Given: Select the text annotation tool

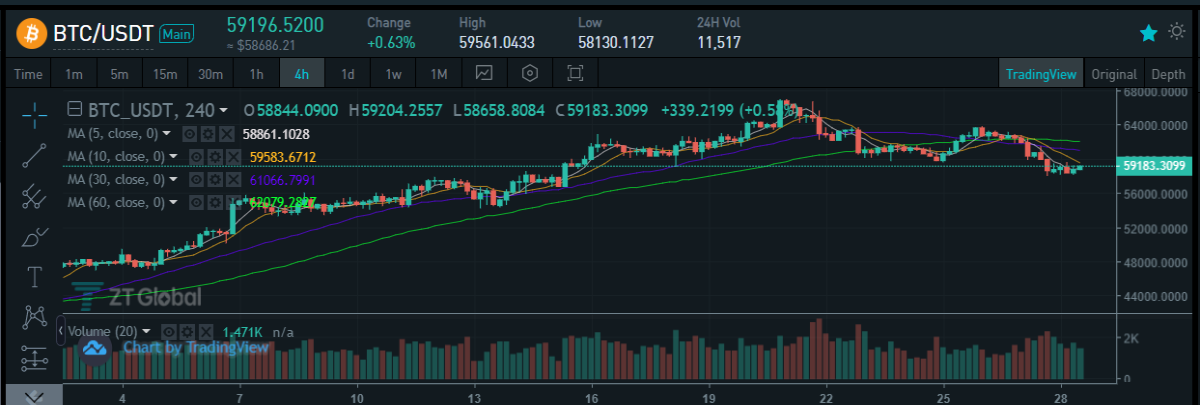Looking at the screenshot, I should [35, 276].
